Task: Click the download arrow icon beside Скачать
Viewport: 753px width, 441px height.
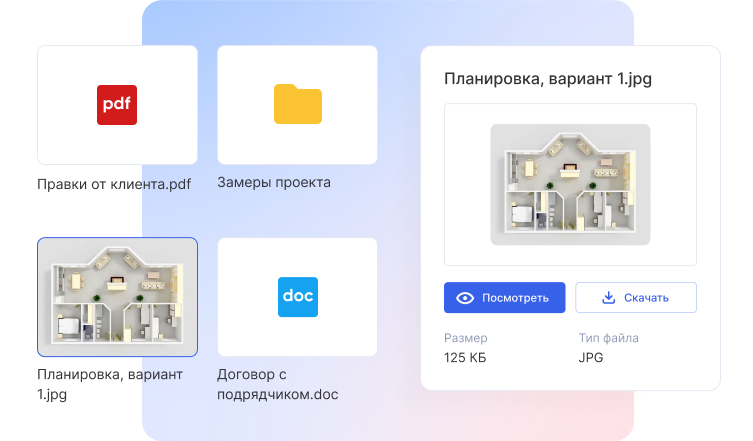Action: coord(609,298)
